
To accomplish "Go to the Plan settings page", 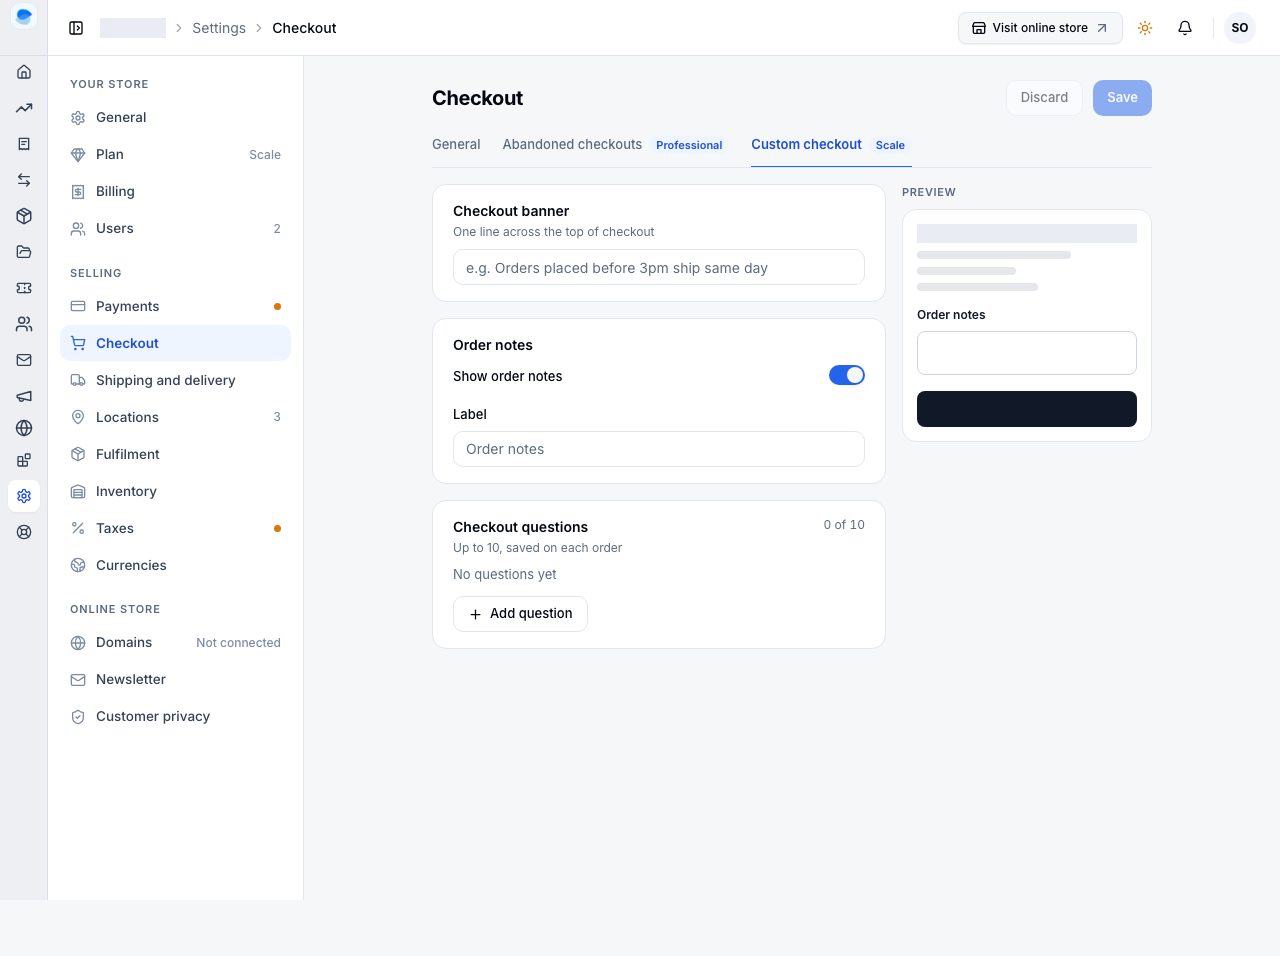I will 176,155.
